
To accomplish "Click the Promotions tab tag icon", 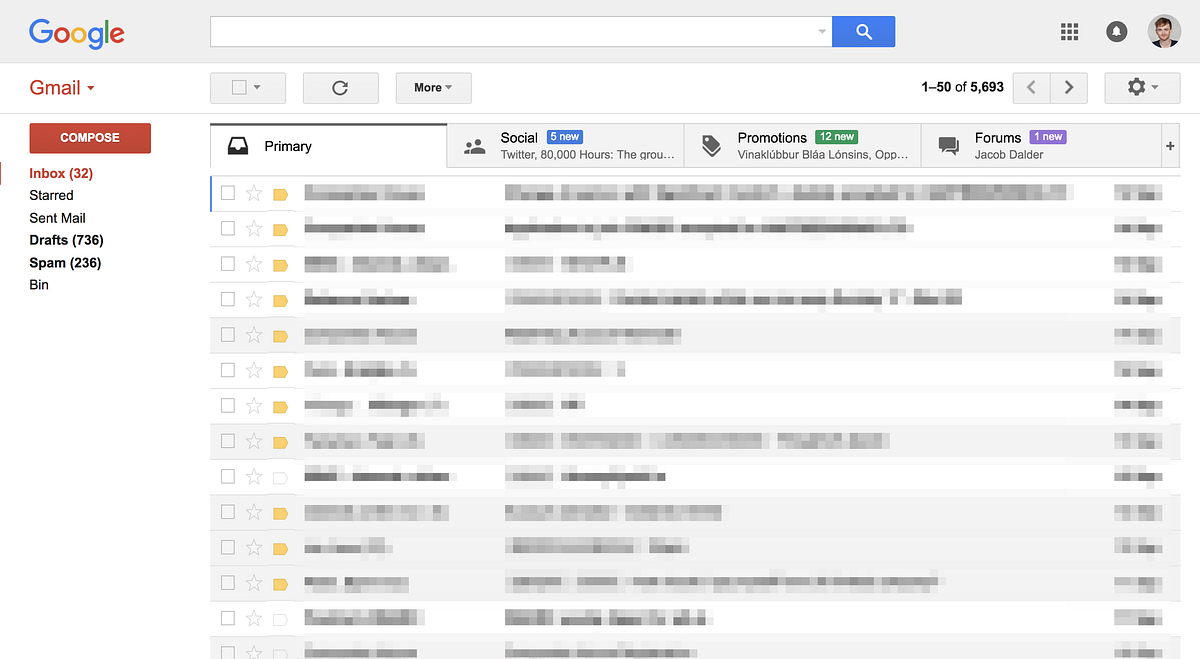I will (x=711, y=145).
